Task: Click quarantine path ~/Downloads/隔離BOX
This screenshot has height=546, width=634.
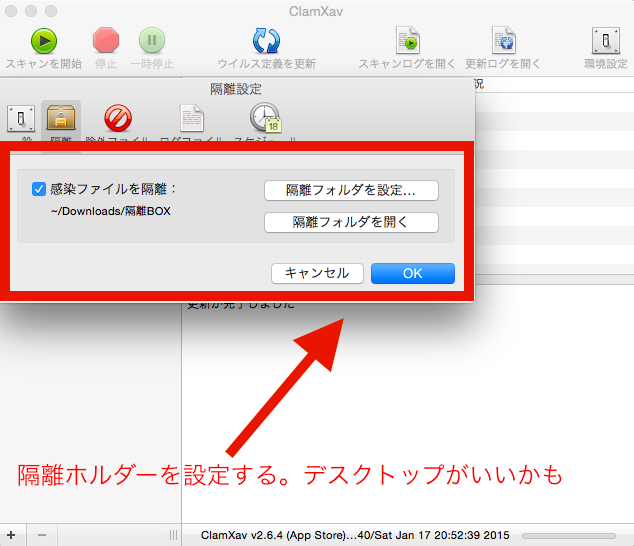Action: (111, 211)
